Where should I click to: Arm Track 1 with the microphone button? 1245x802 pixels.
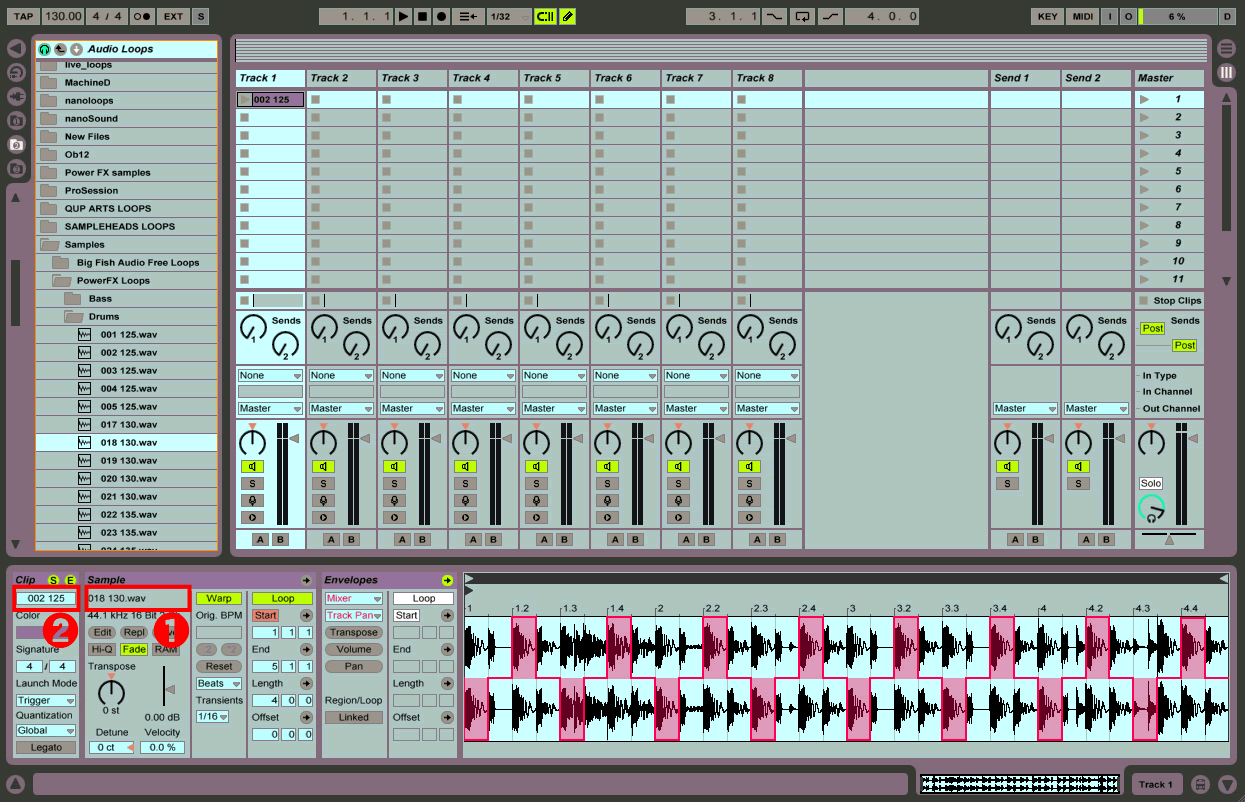click(253, 500)
